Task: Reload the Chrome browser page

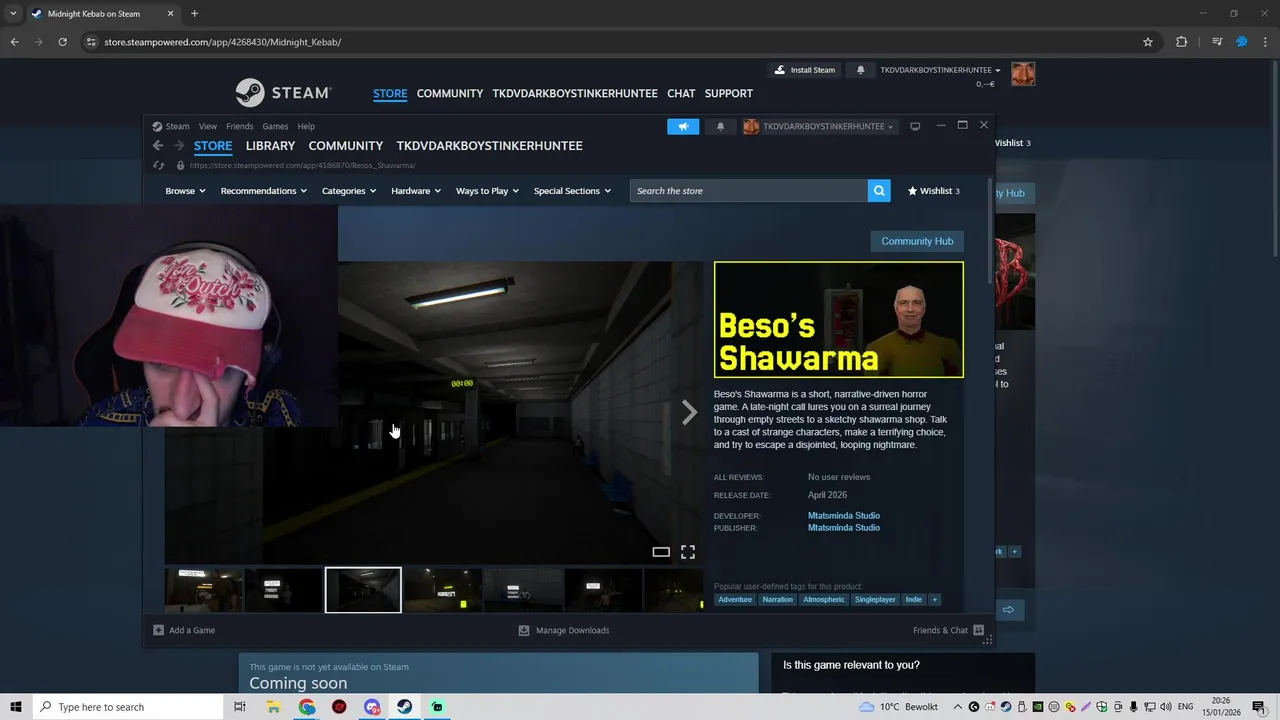Action: [x=62, y=42]
